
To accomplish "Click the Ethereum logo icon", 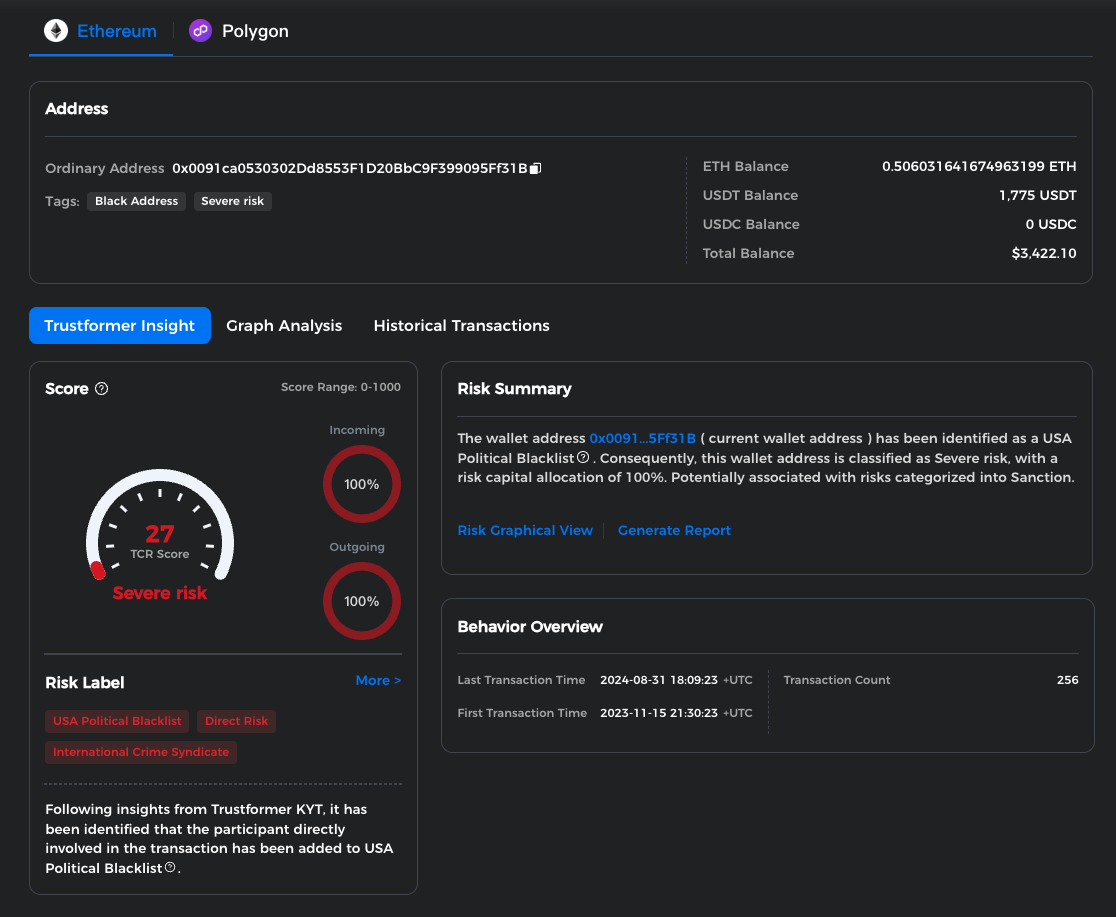I will 56,31.
